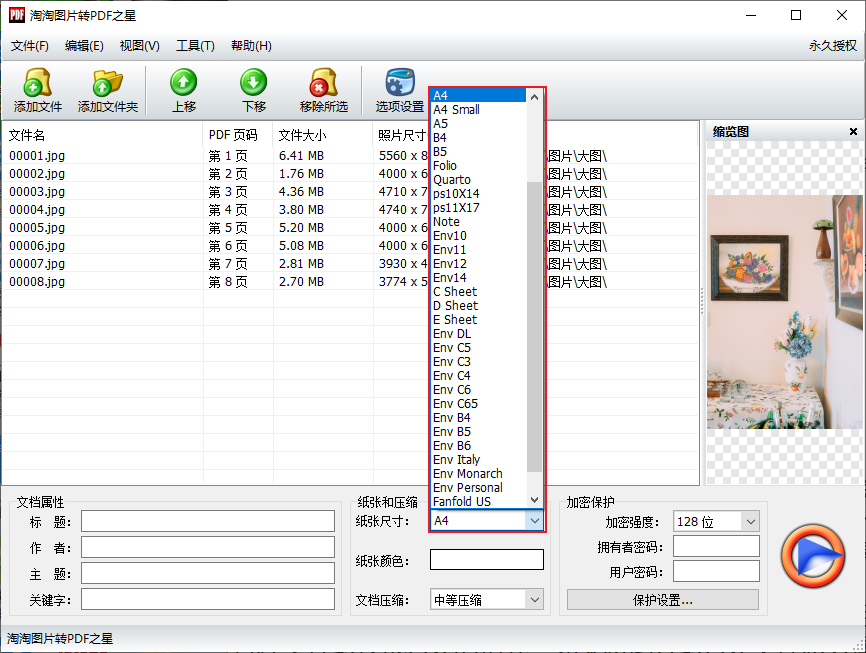Open the File (文件) menu
The width and height of the screenshot is (866, 653).
point(30,46)
